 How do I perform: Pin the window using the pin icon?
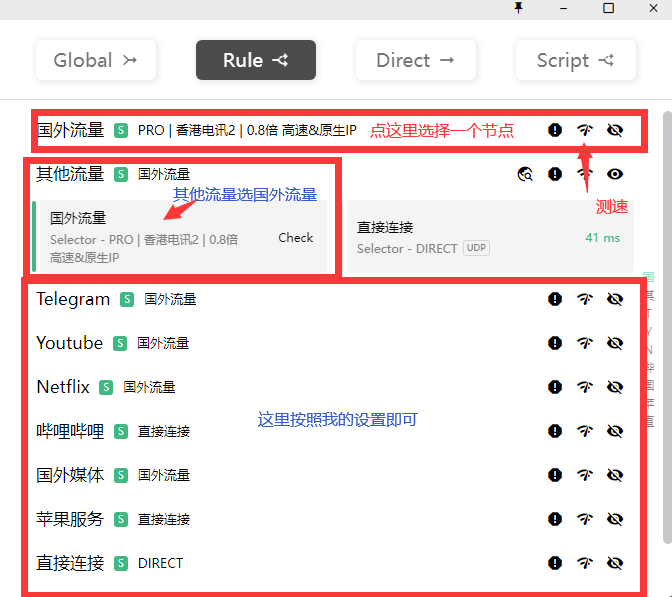click(x=518, y=8)
